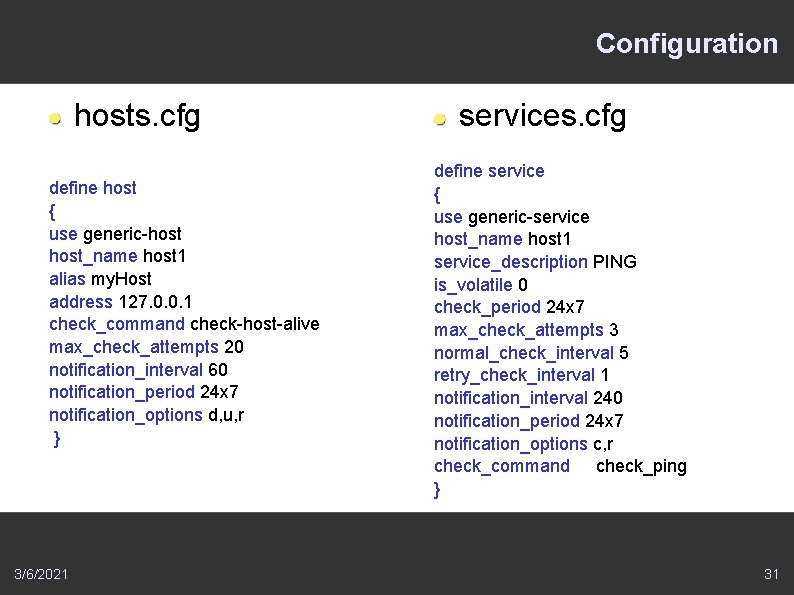Click 'check_command check-host-alive' text
The height and width of the screenshot is (595, 794).
coord(183,324)
